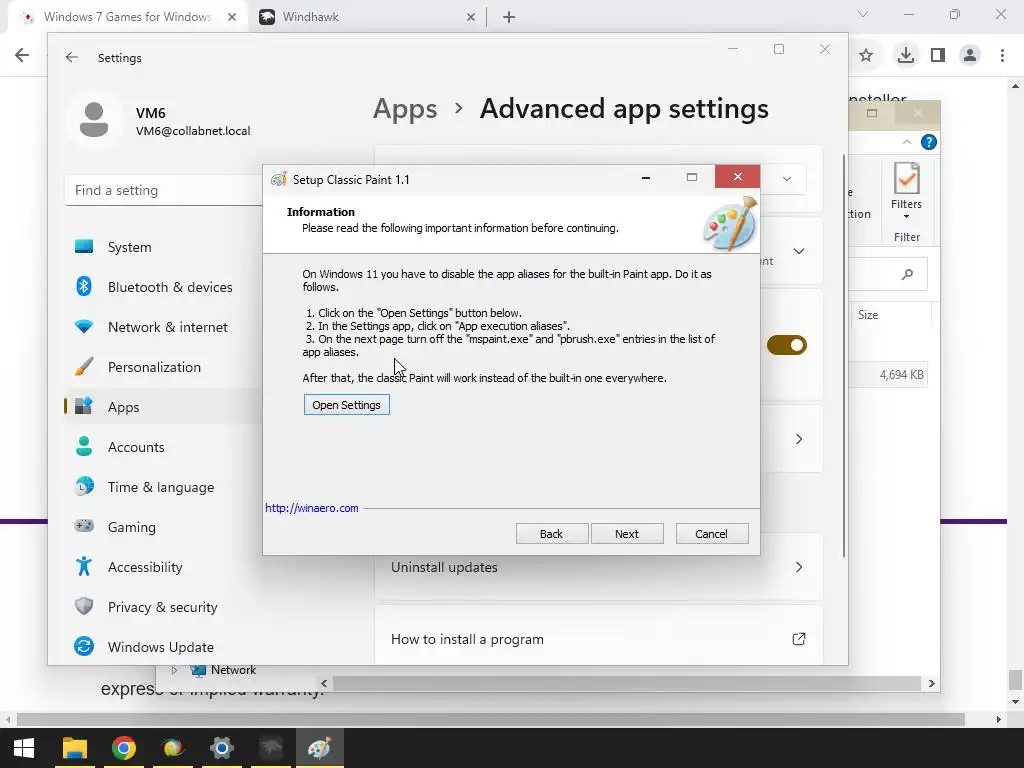
Task: Toggle the switch in Advanced app settings
Action: pyautogui.click(x=786, y=345)
